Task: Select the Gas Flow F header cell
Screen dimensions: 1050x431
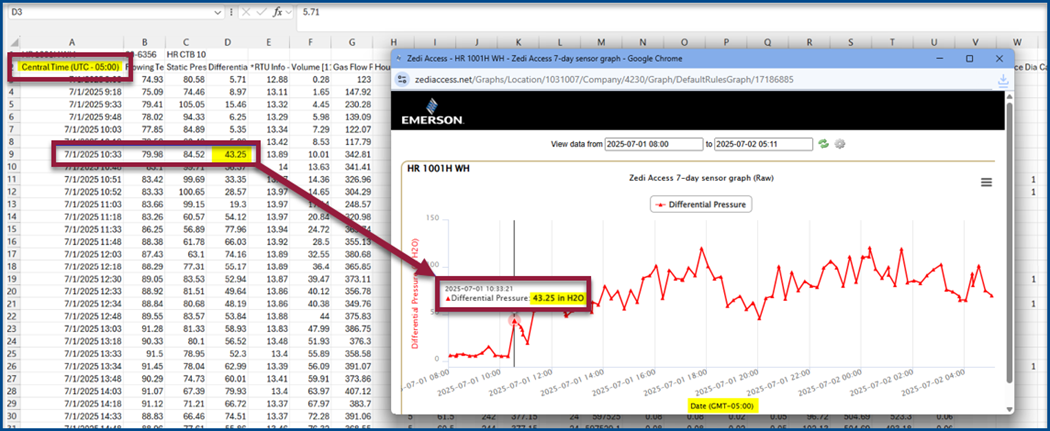Action: [x=352, y=67]
